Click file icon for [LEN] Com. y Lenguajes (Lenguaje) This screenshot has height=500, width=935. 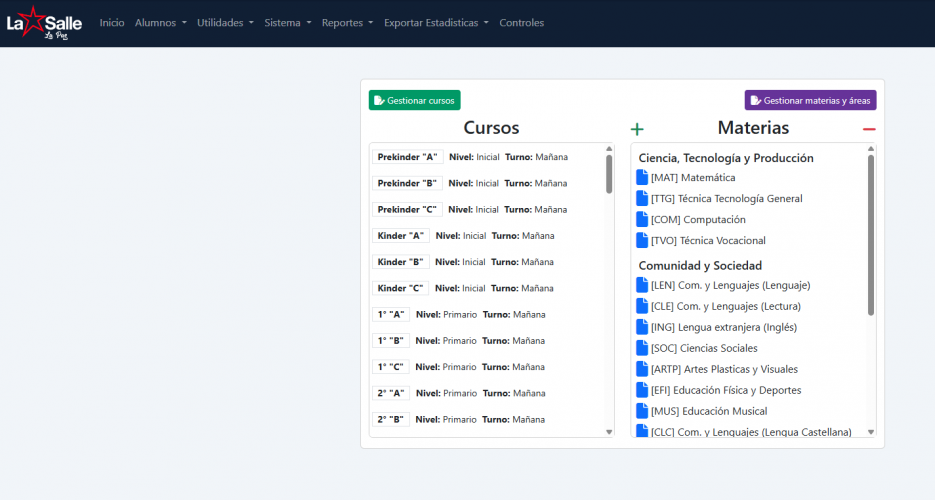tap(642, 285)
